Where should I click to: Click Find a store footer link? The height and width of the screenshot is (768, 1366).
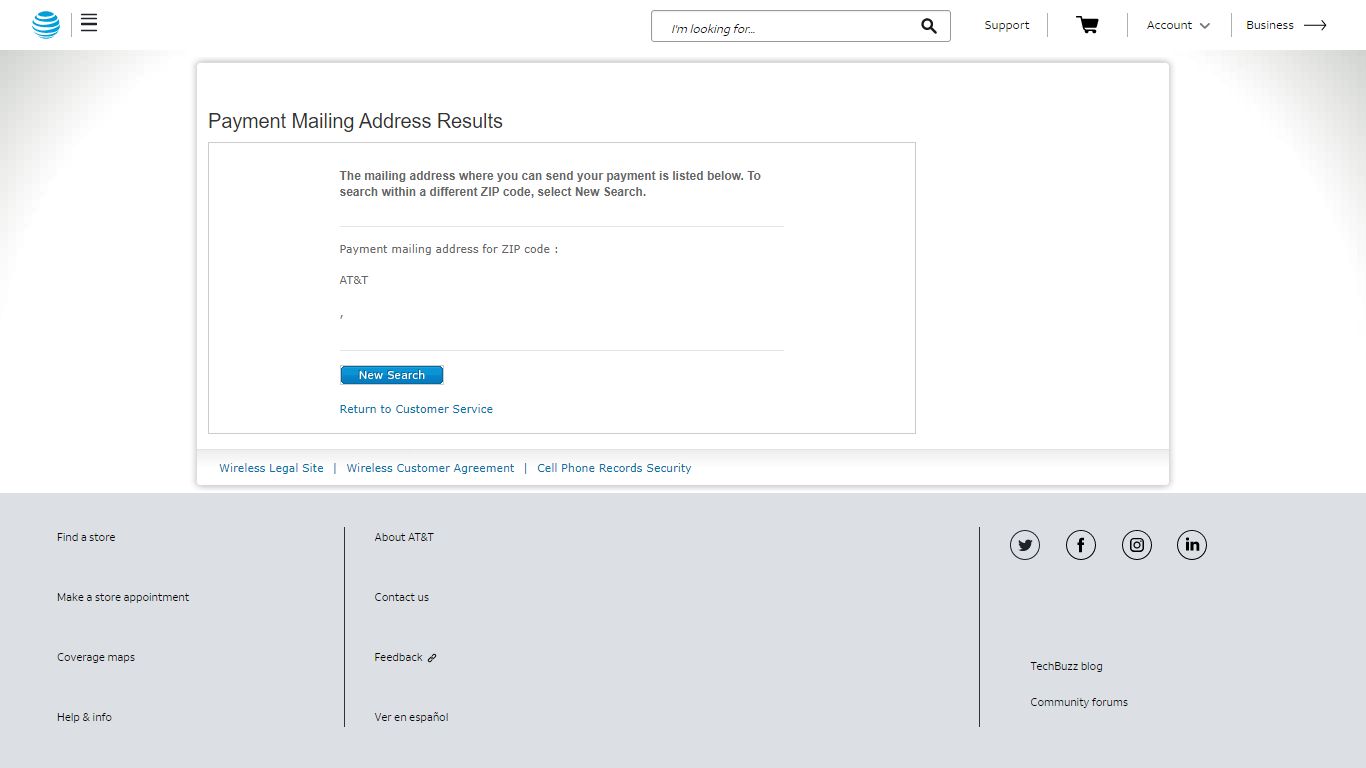point(86,537)
